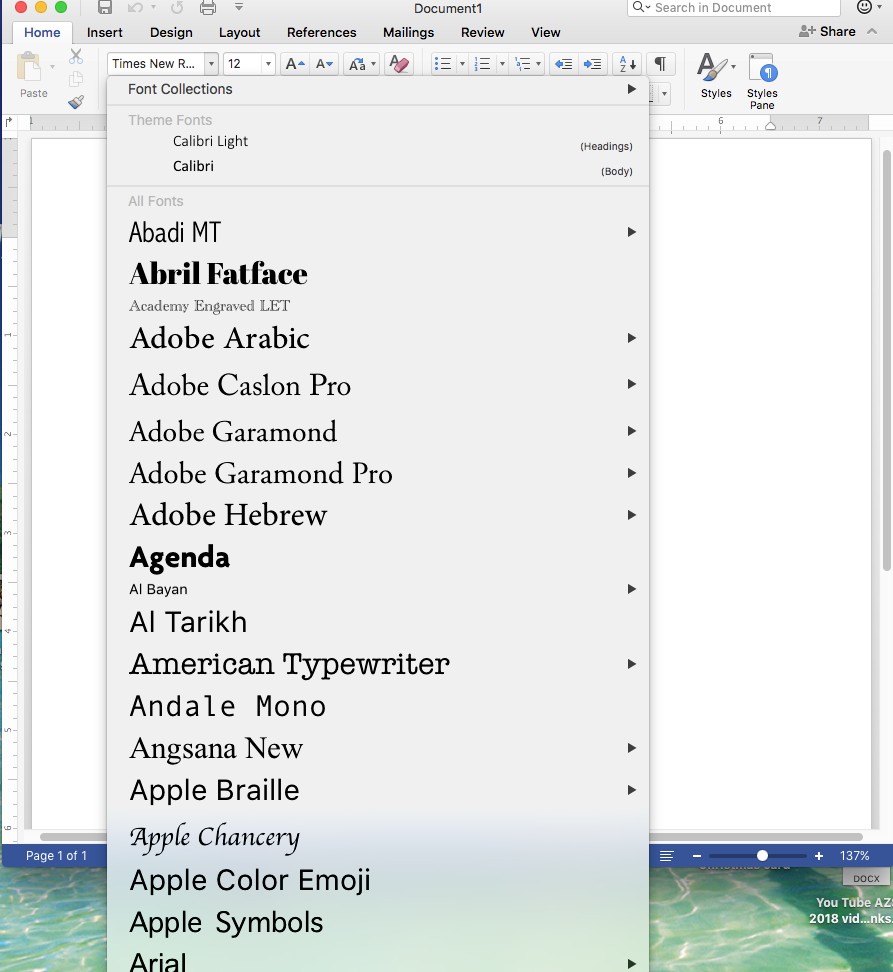Collapse the ribbon with the chevron near Share

pos(872,32)
